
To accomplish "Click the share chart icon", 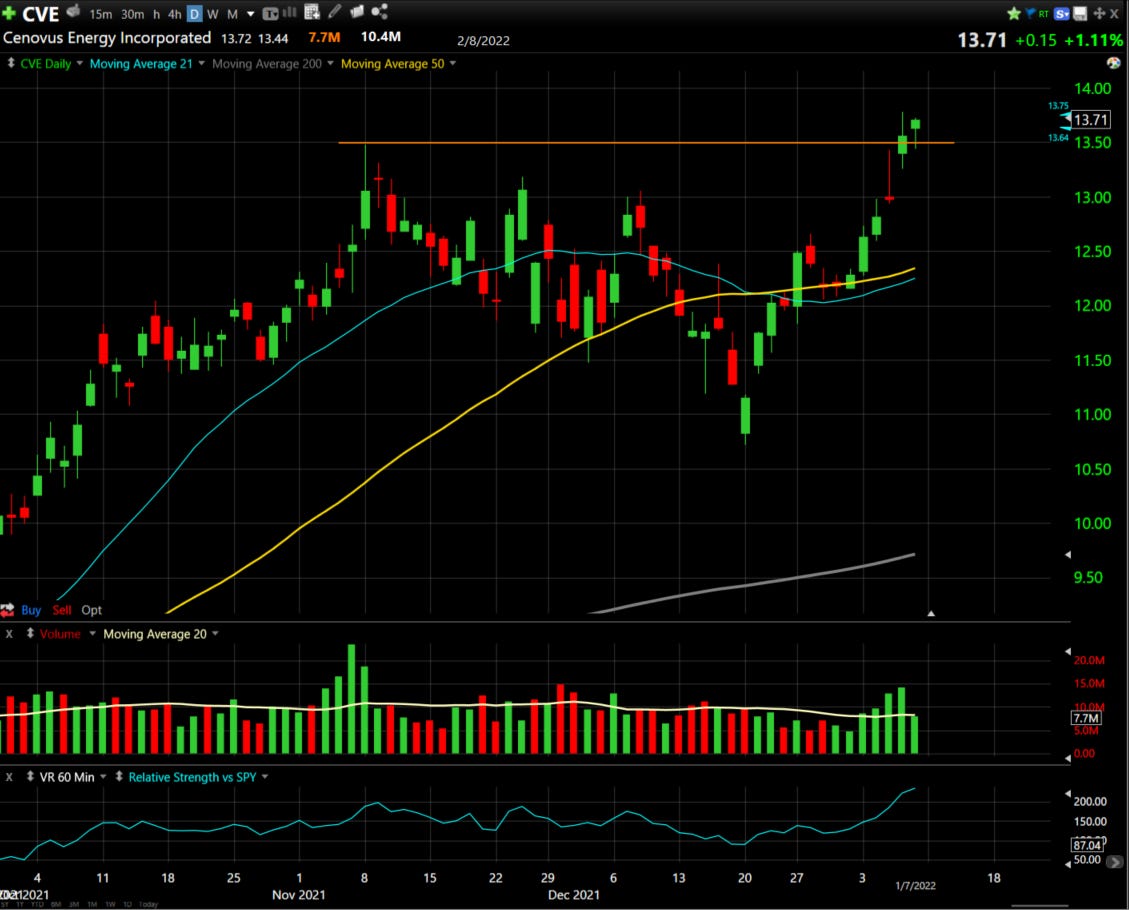I will 379,12.
